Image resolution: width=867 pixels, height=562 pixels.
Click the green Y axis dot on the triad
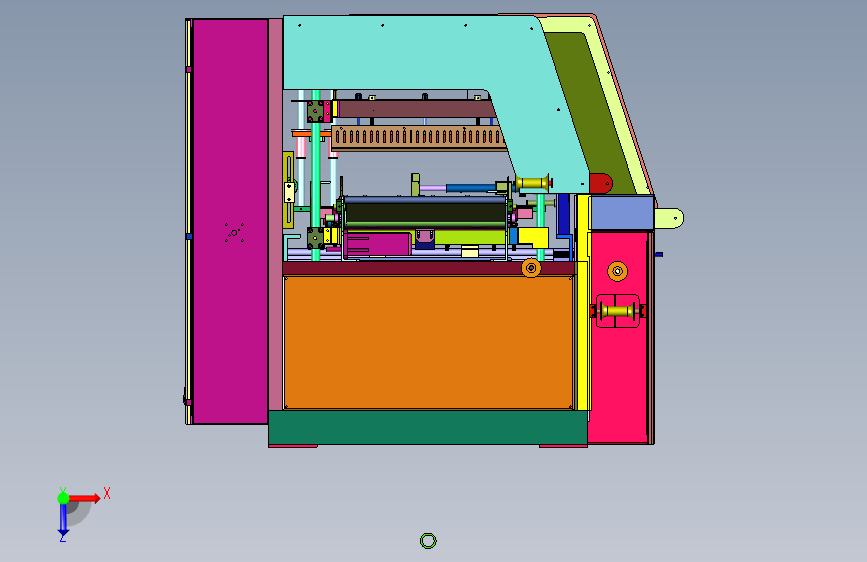point(63,498)
